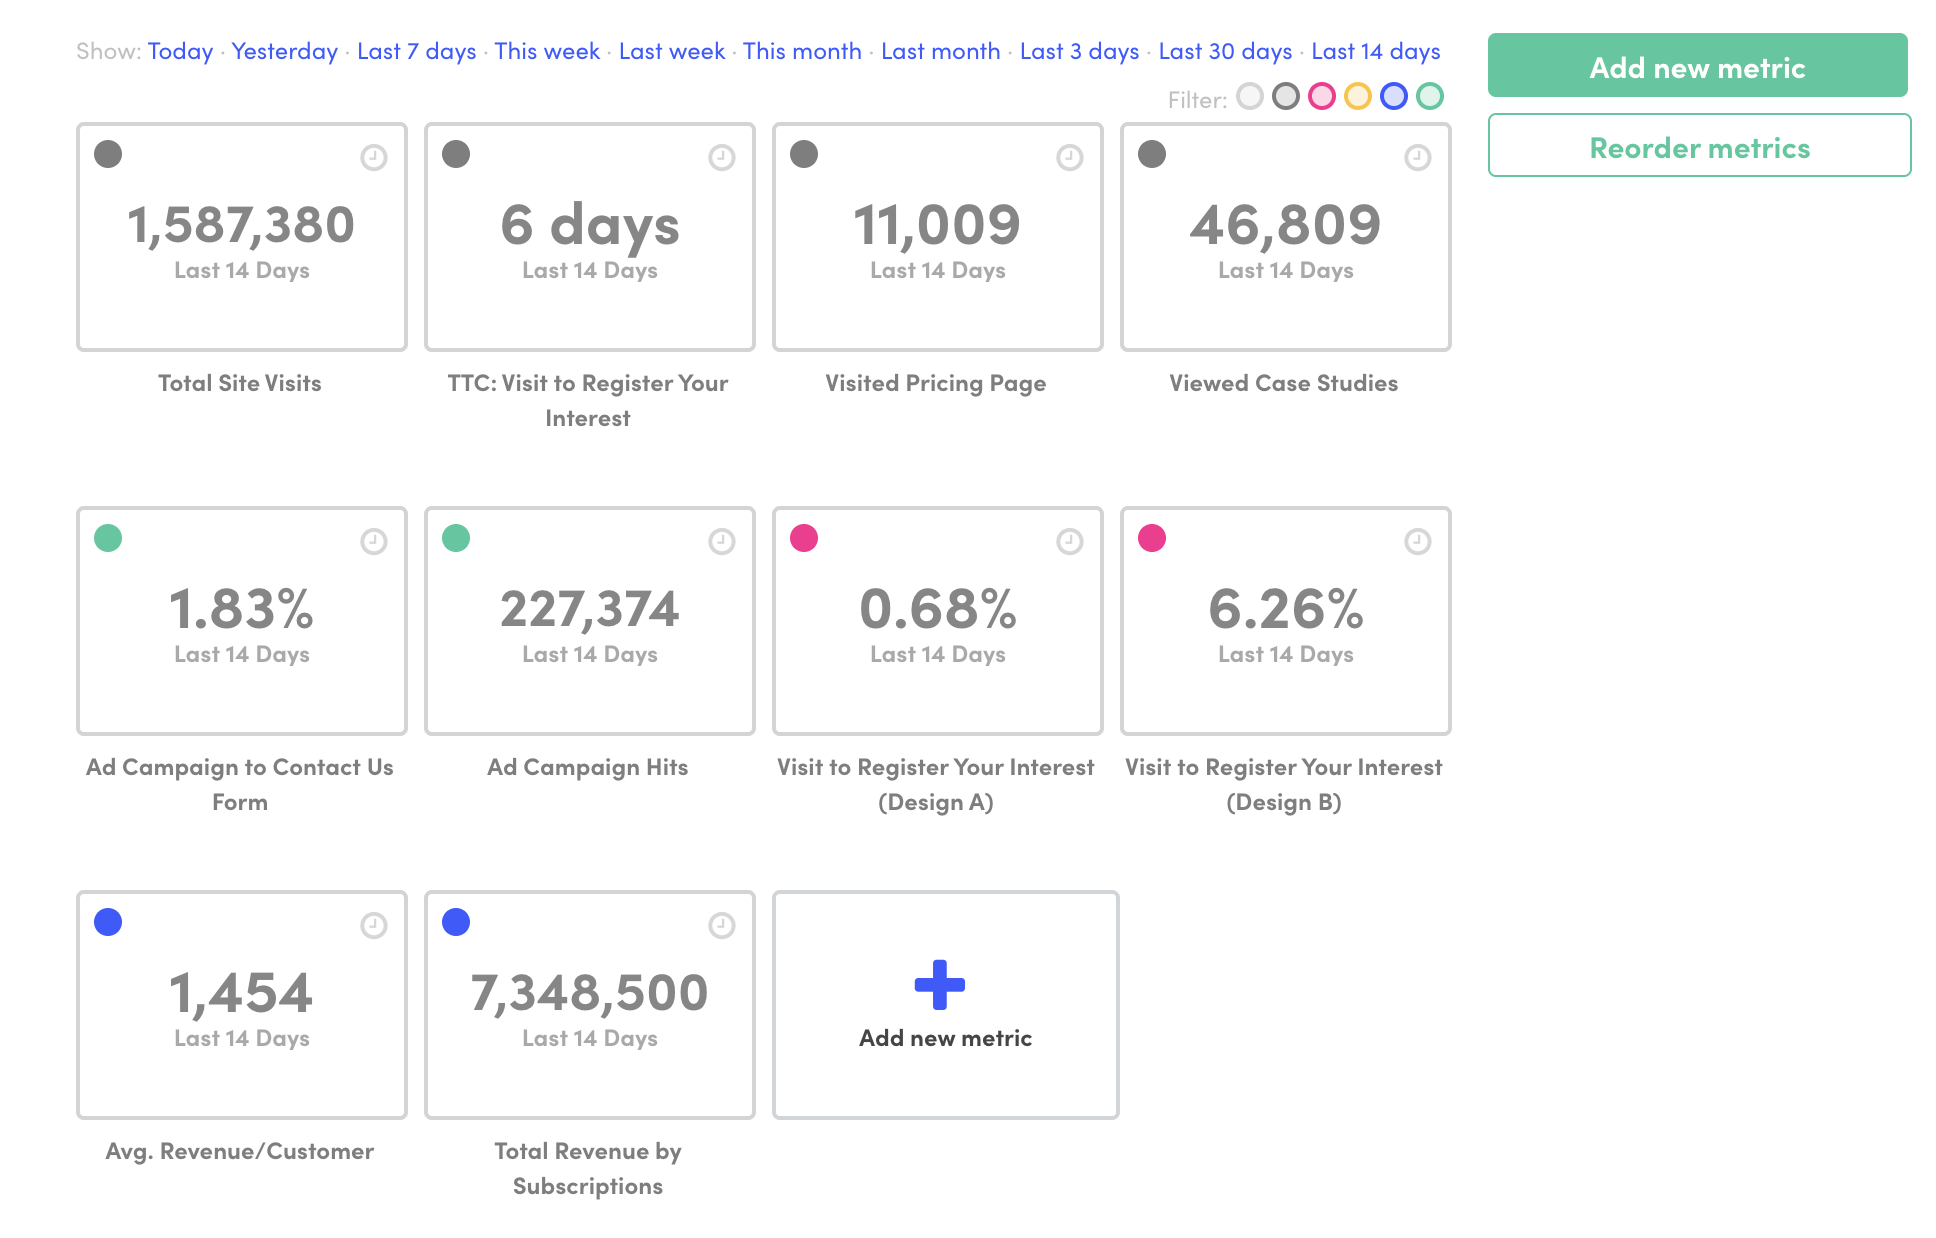
Task: Toggle the gray filter dot
Action: (1286, 97)
